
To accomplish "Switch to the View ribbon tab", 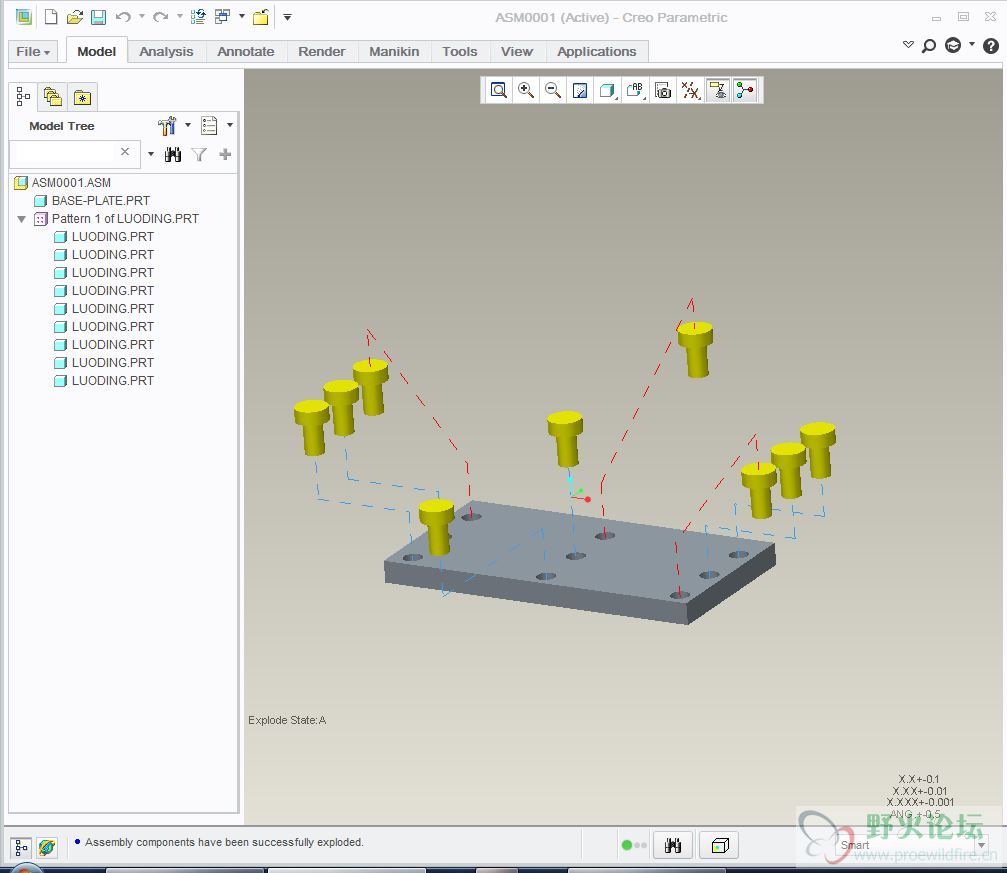I will pyautogui.click(x=517, y=51).
